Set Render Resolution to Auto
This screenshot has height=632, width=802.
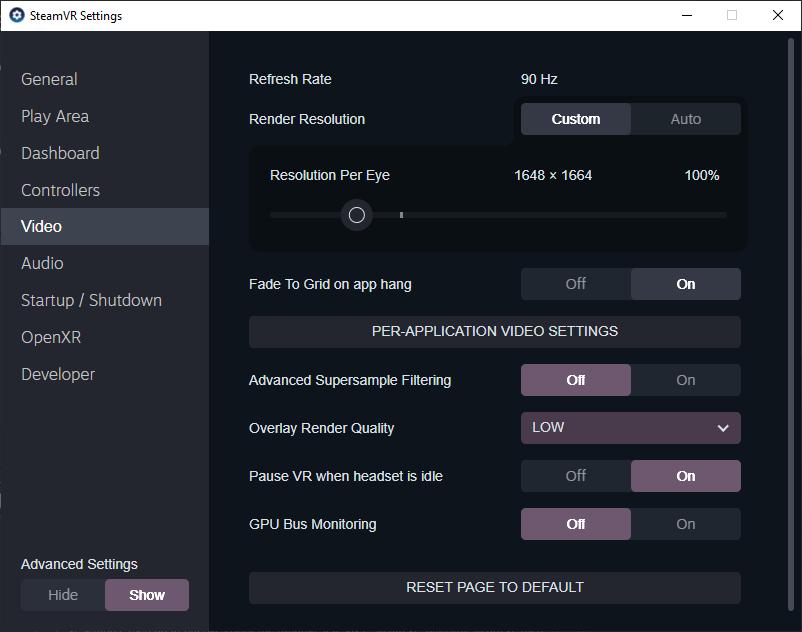[x=685, y=119]
